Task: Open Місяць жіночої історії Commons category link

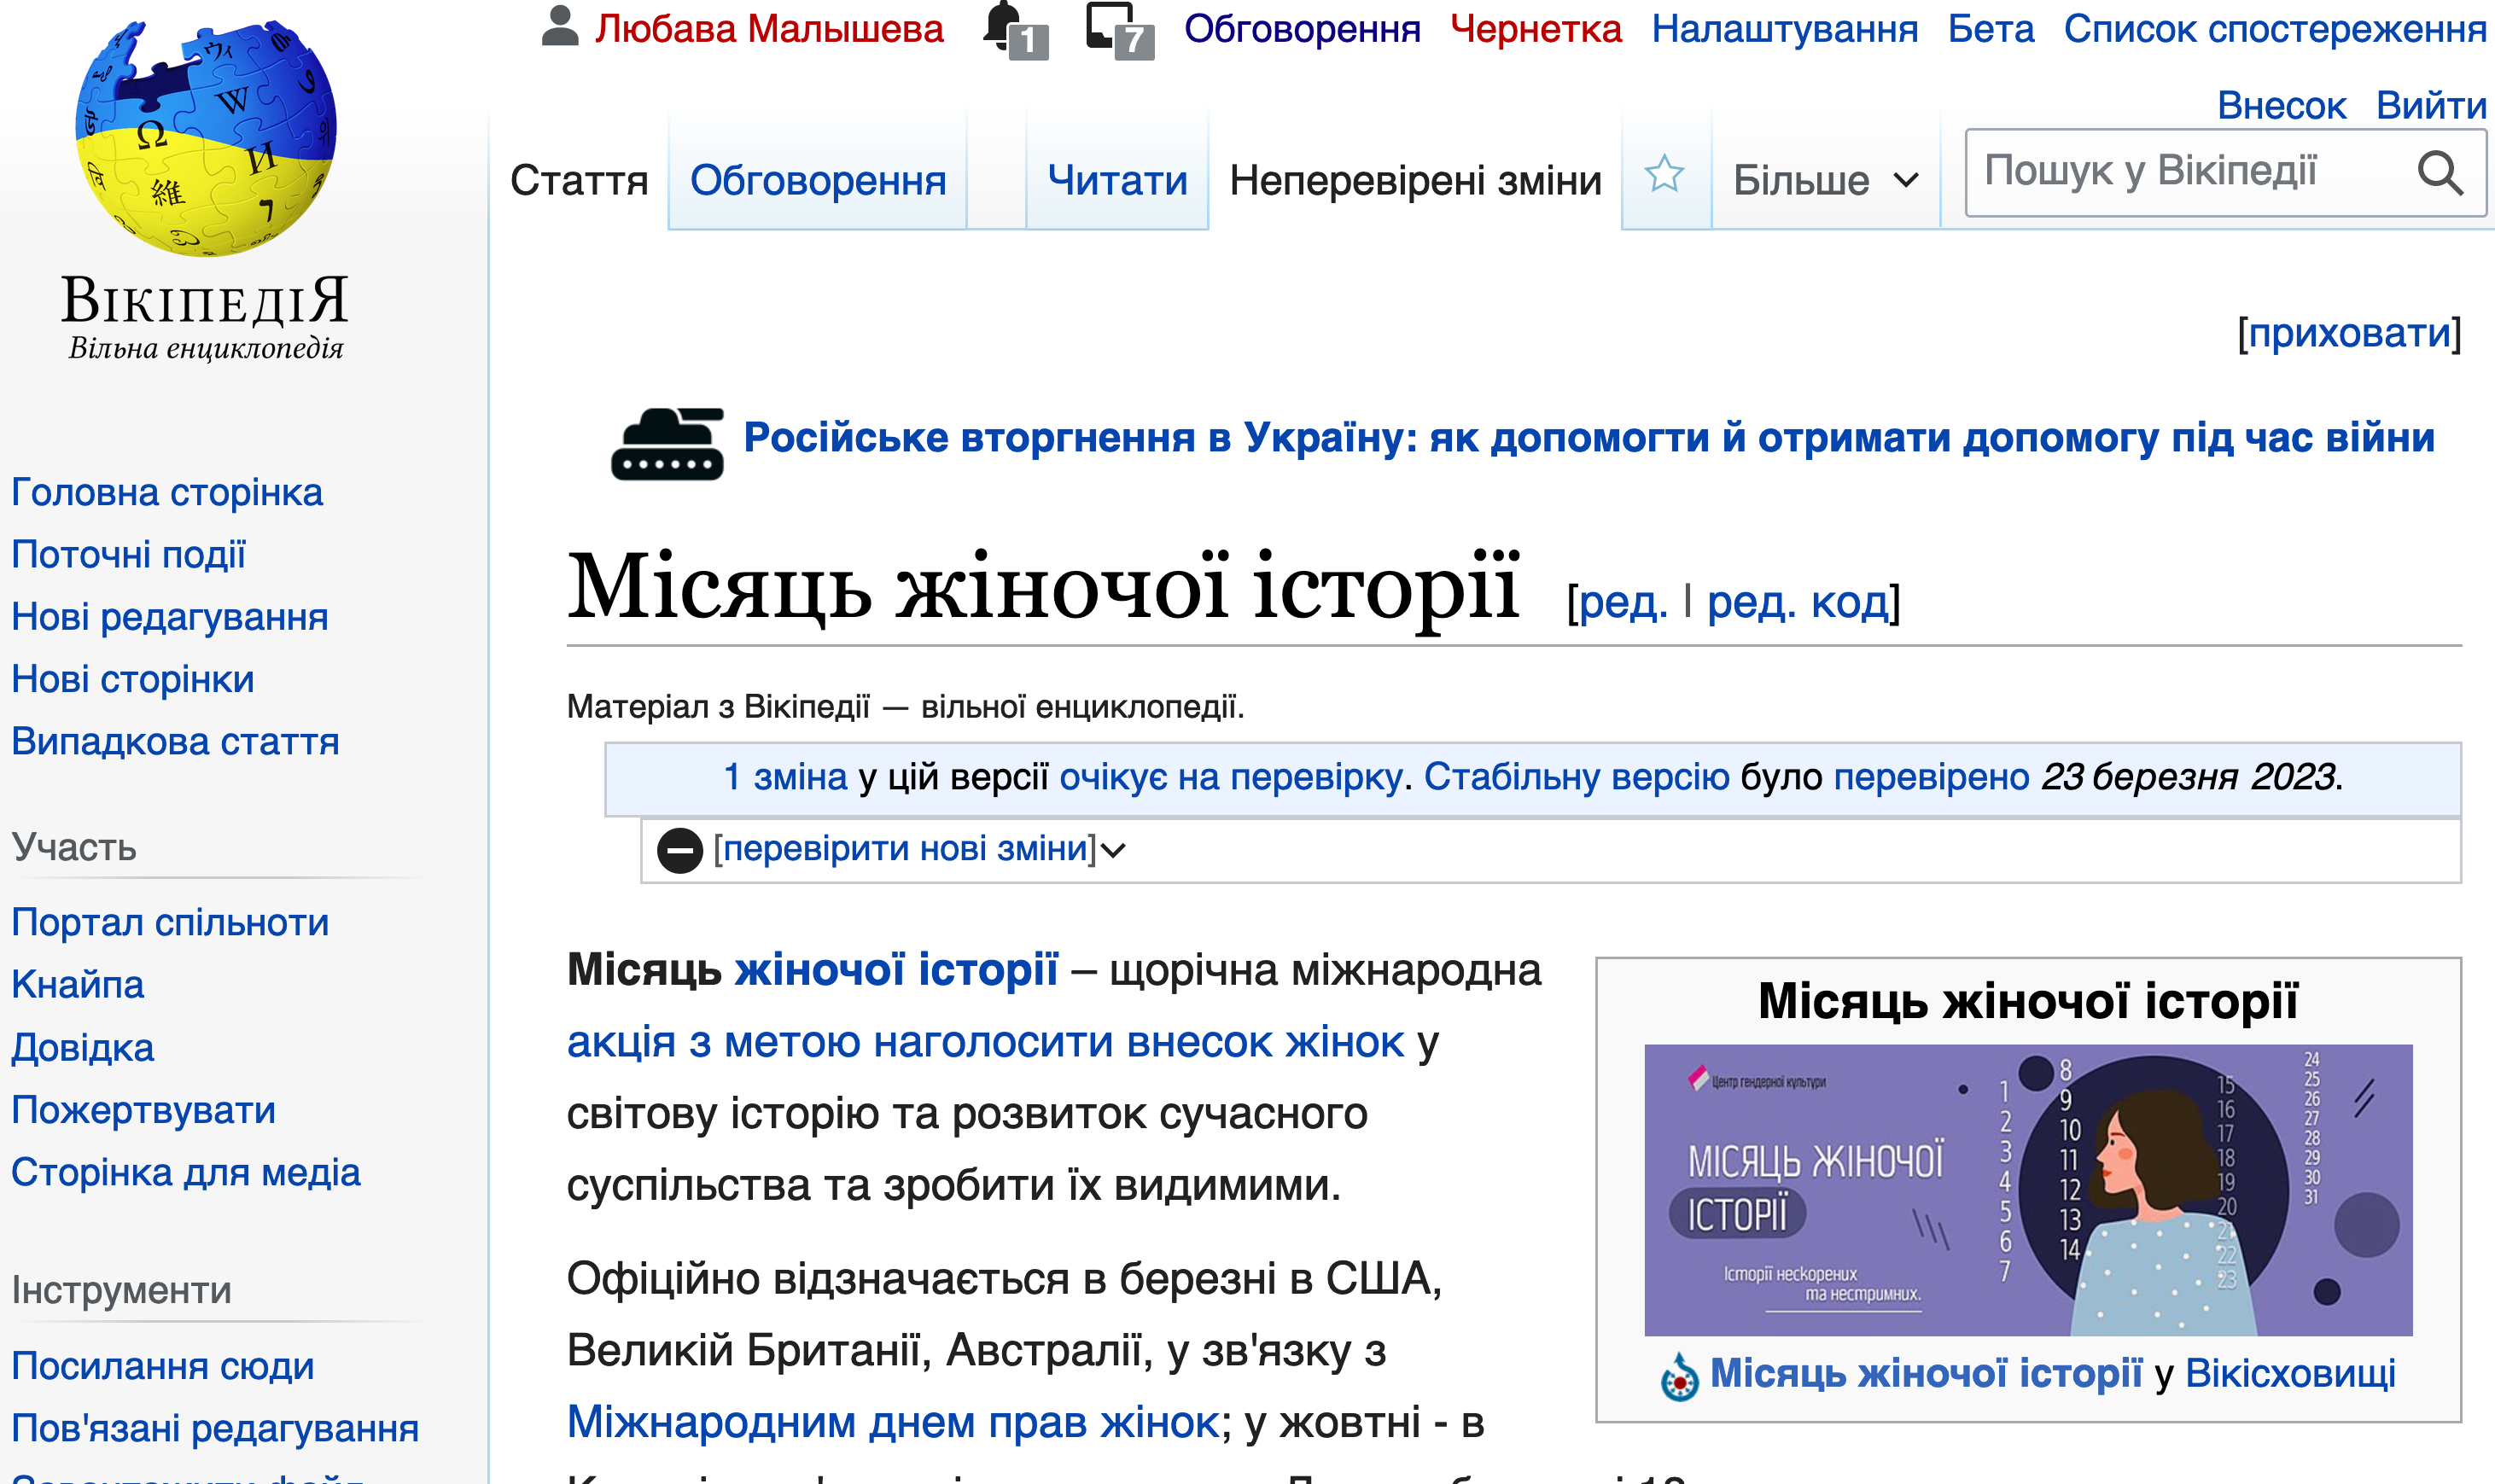Action: click(x=1926, y=1374)
